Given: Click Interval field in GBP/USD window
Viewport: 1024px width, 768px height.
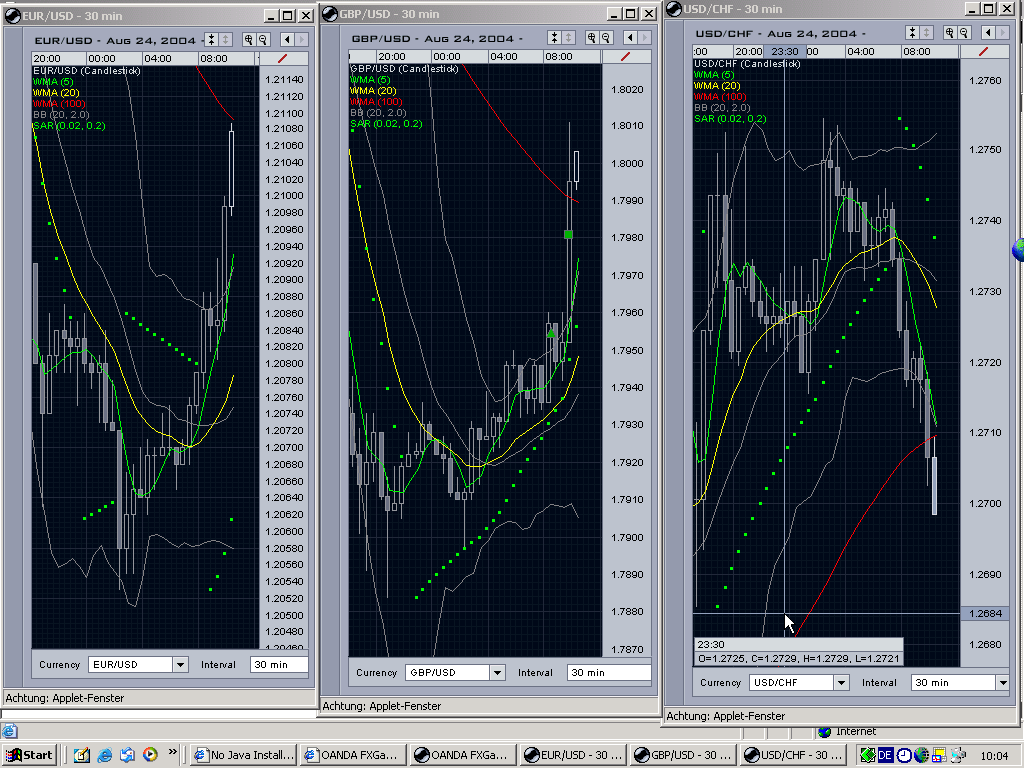Looking at the screenshot, I should coord(609,673).
